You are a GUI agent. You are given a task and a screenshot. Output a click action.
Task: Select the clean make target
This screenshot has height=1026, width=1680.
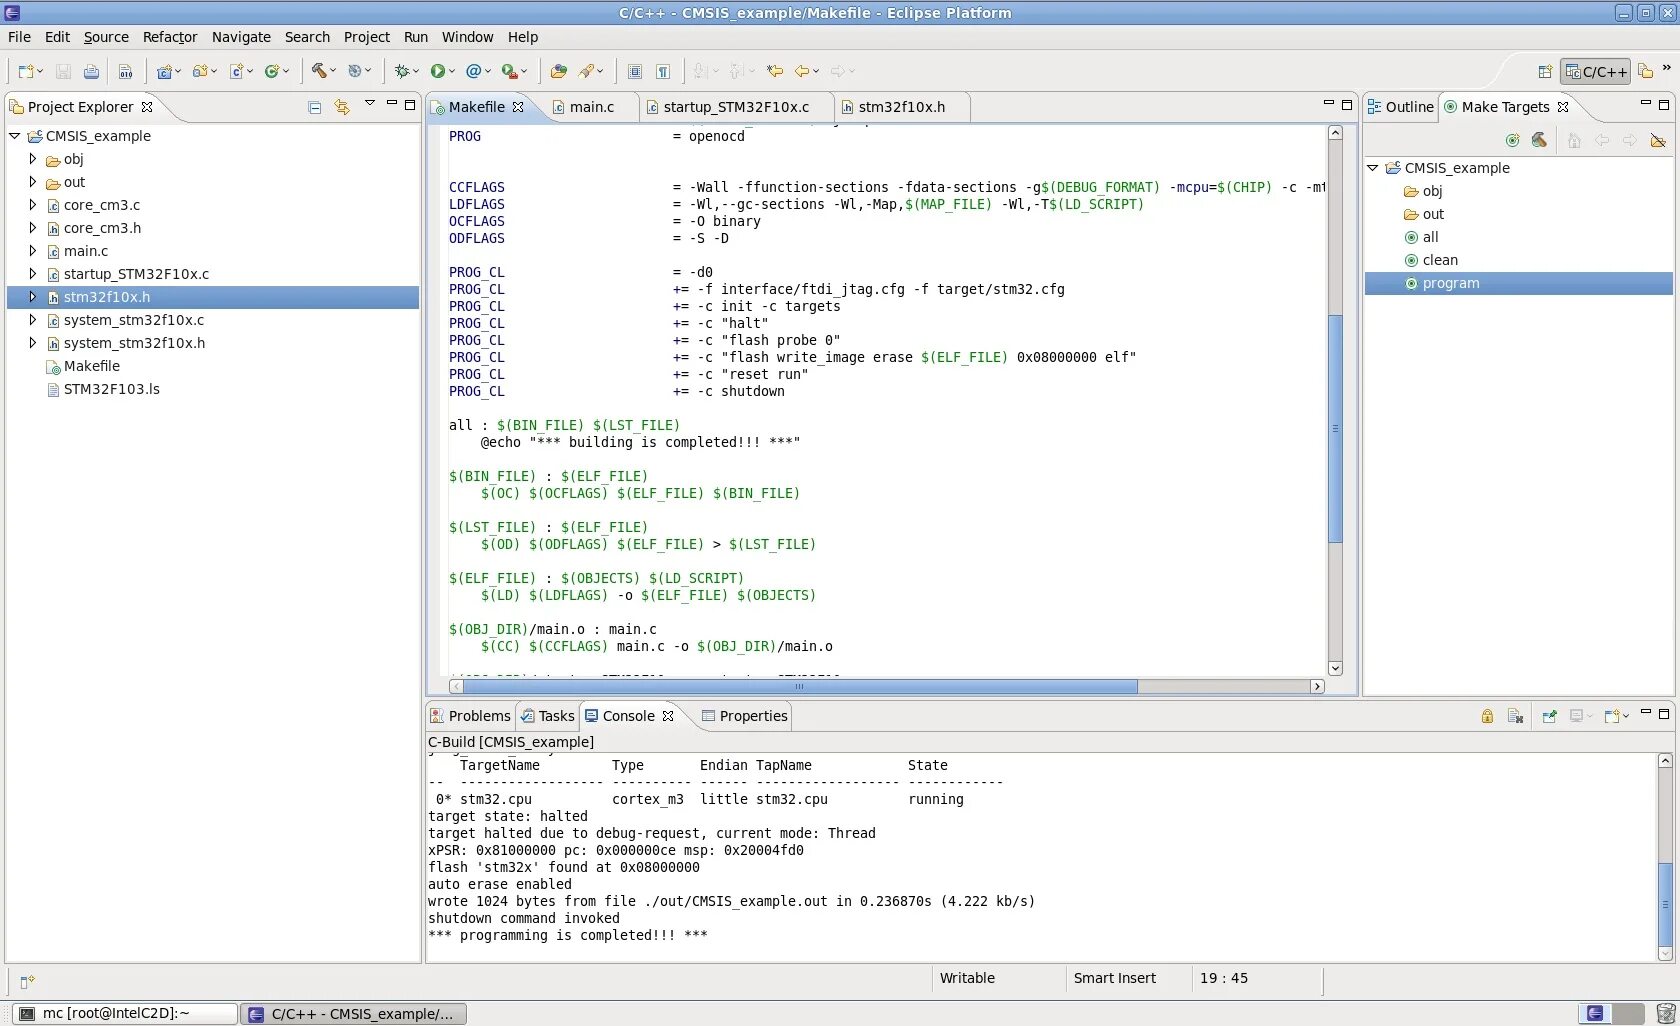[1439, 260]
